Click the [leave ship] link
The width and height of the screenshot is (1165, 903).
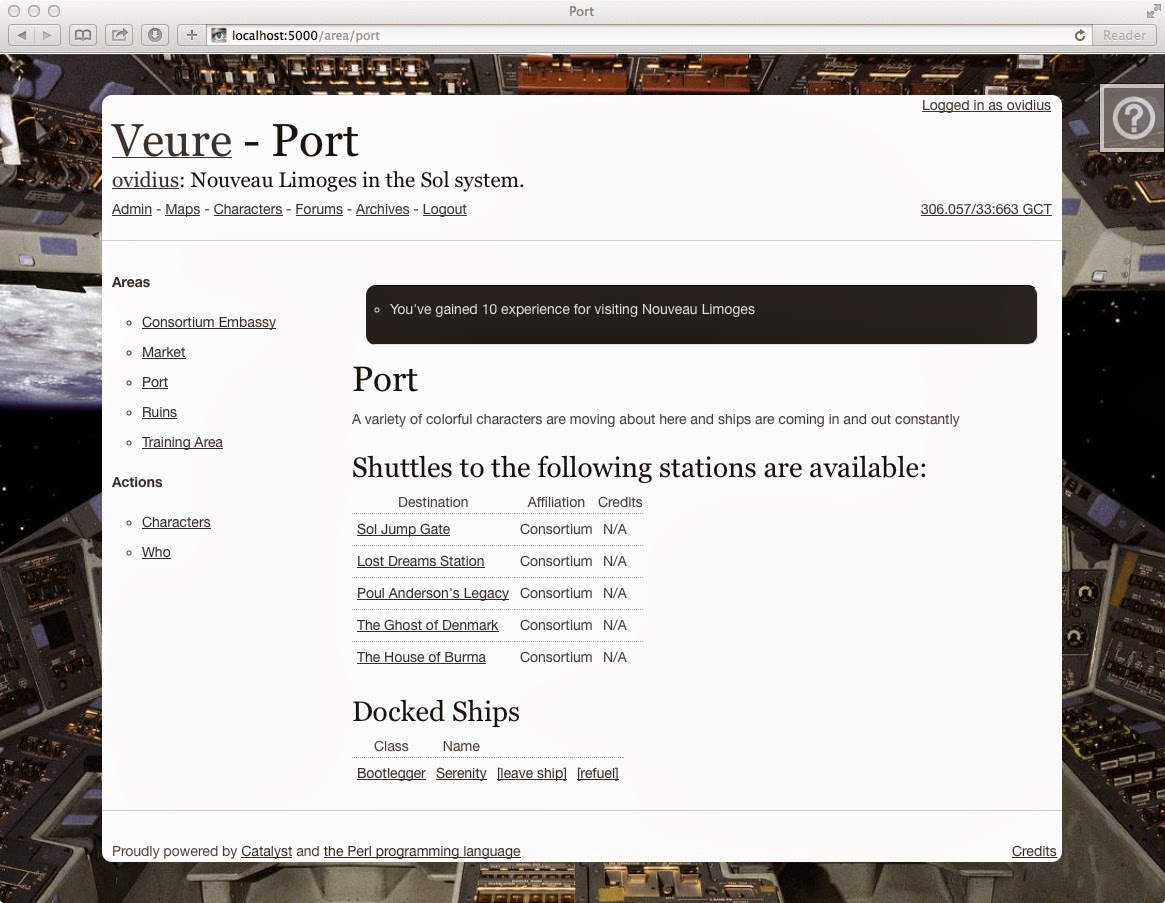pos(531,773)
